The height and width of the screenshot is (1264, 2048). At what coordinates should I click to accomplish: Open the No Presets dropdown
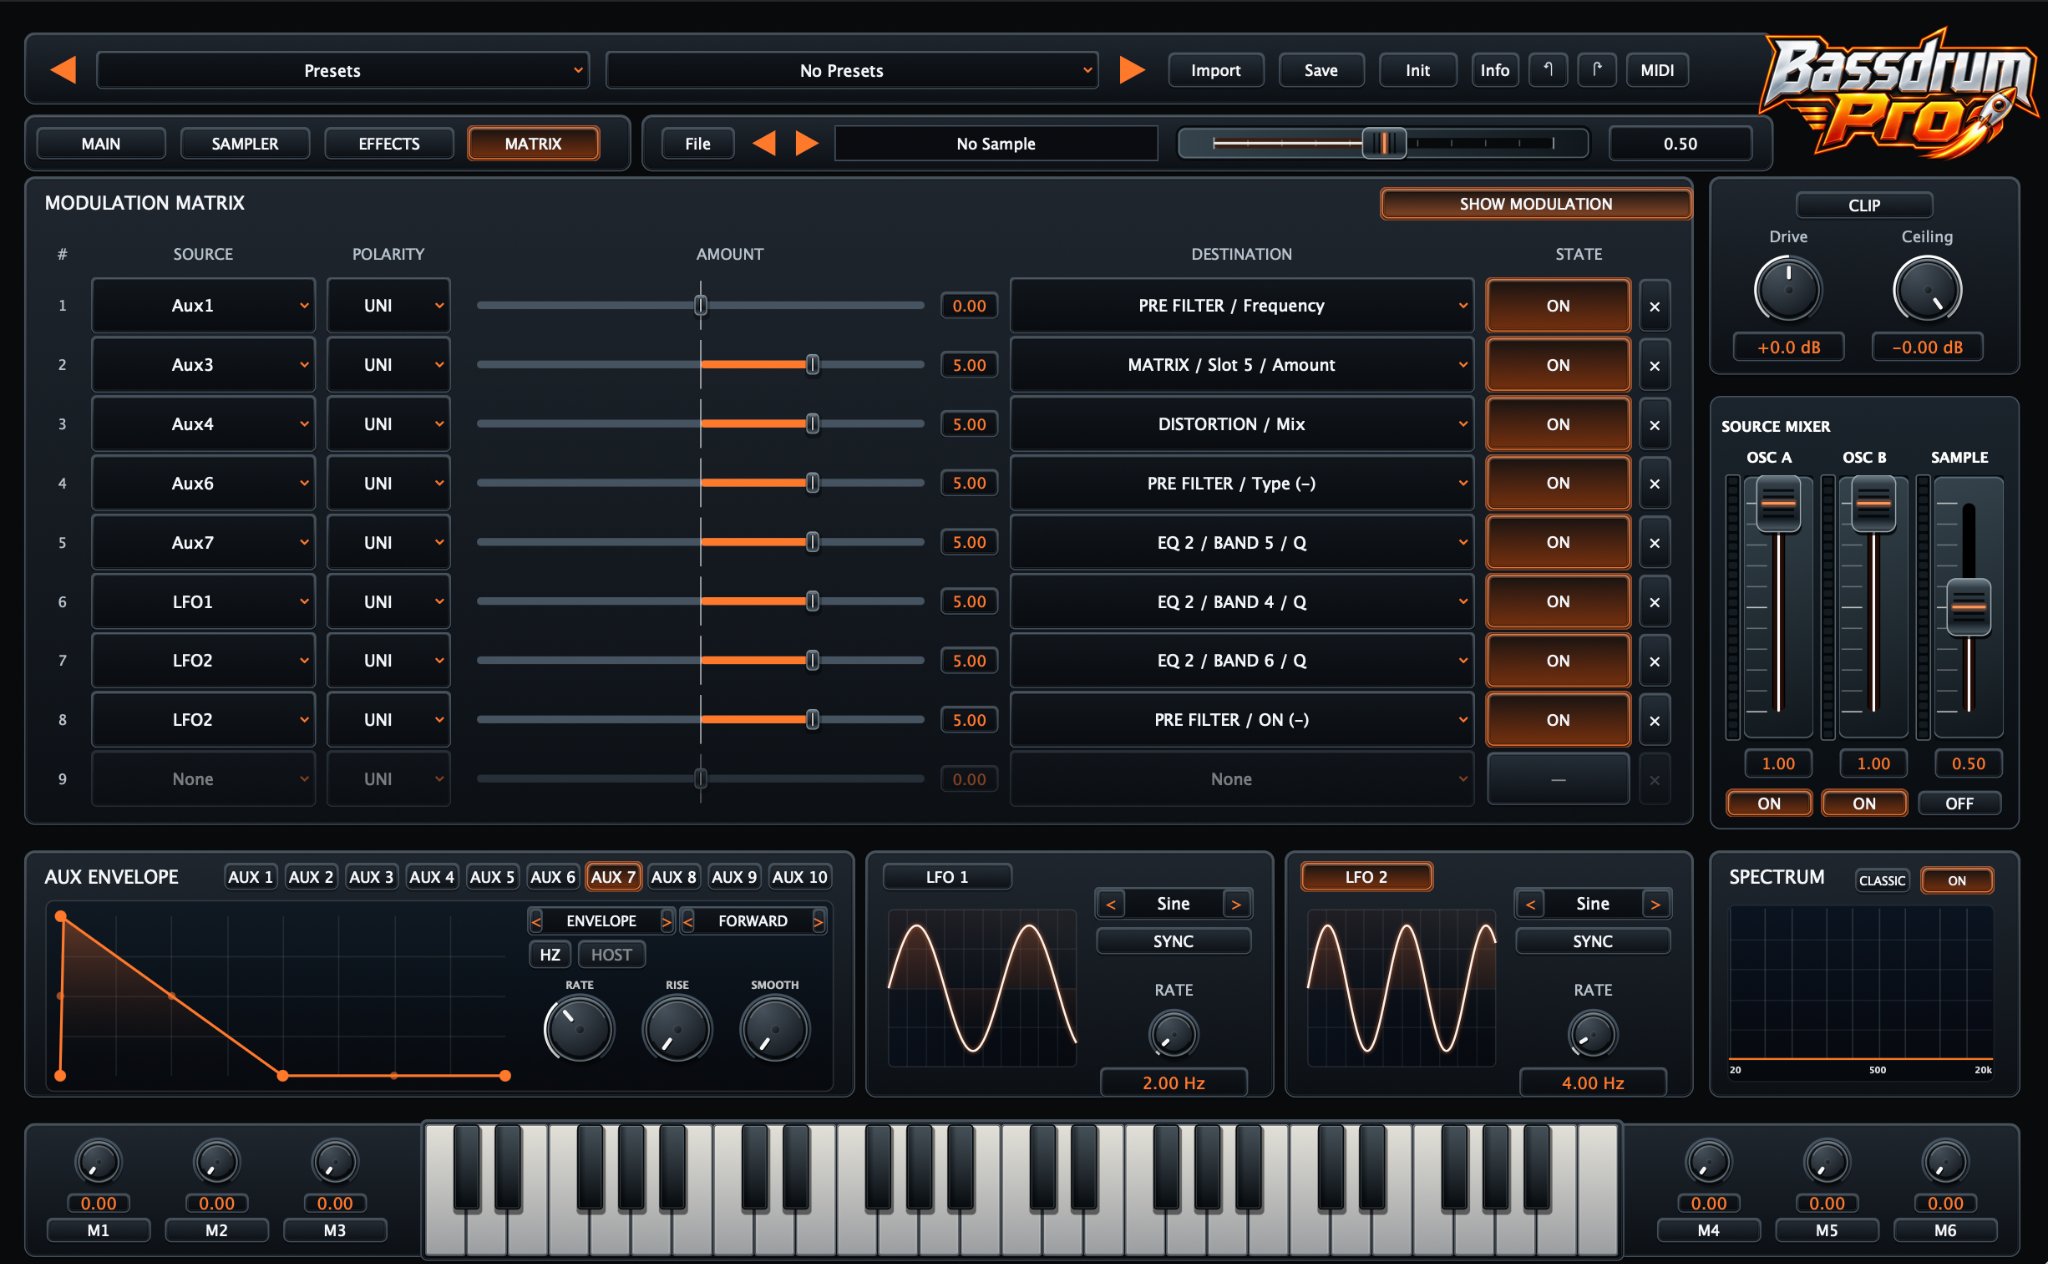(x=851, y=70)
